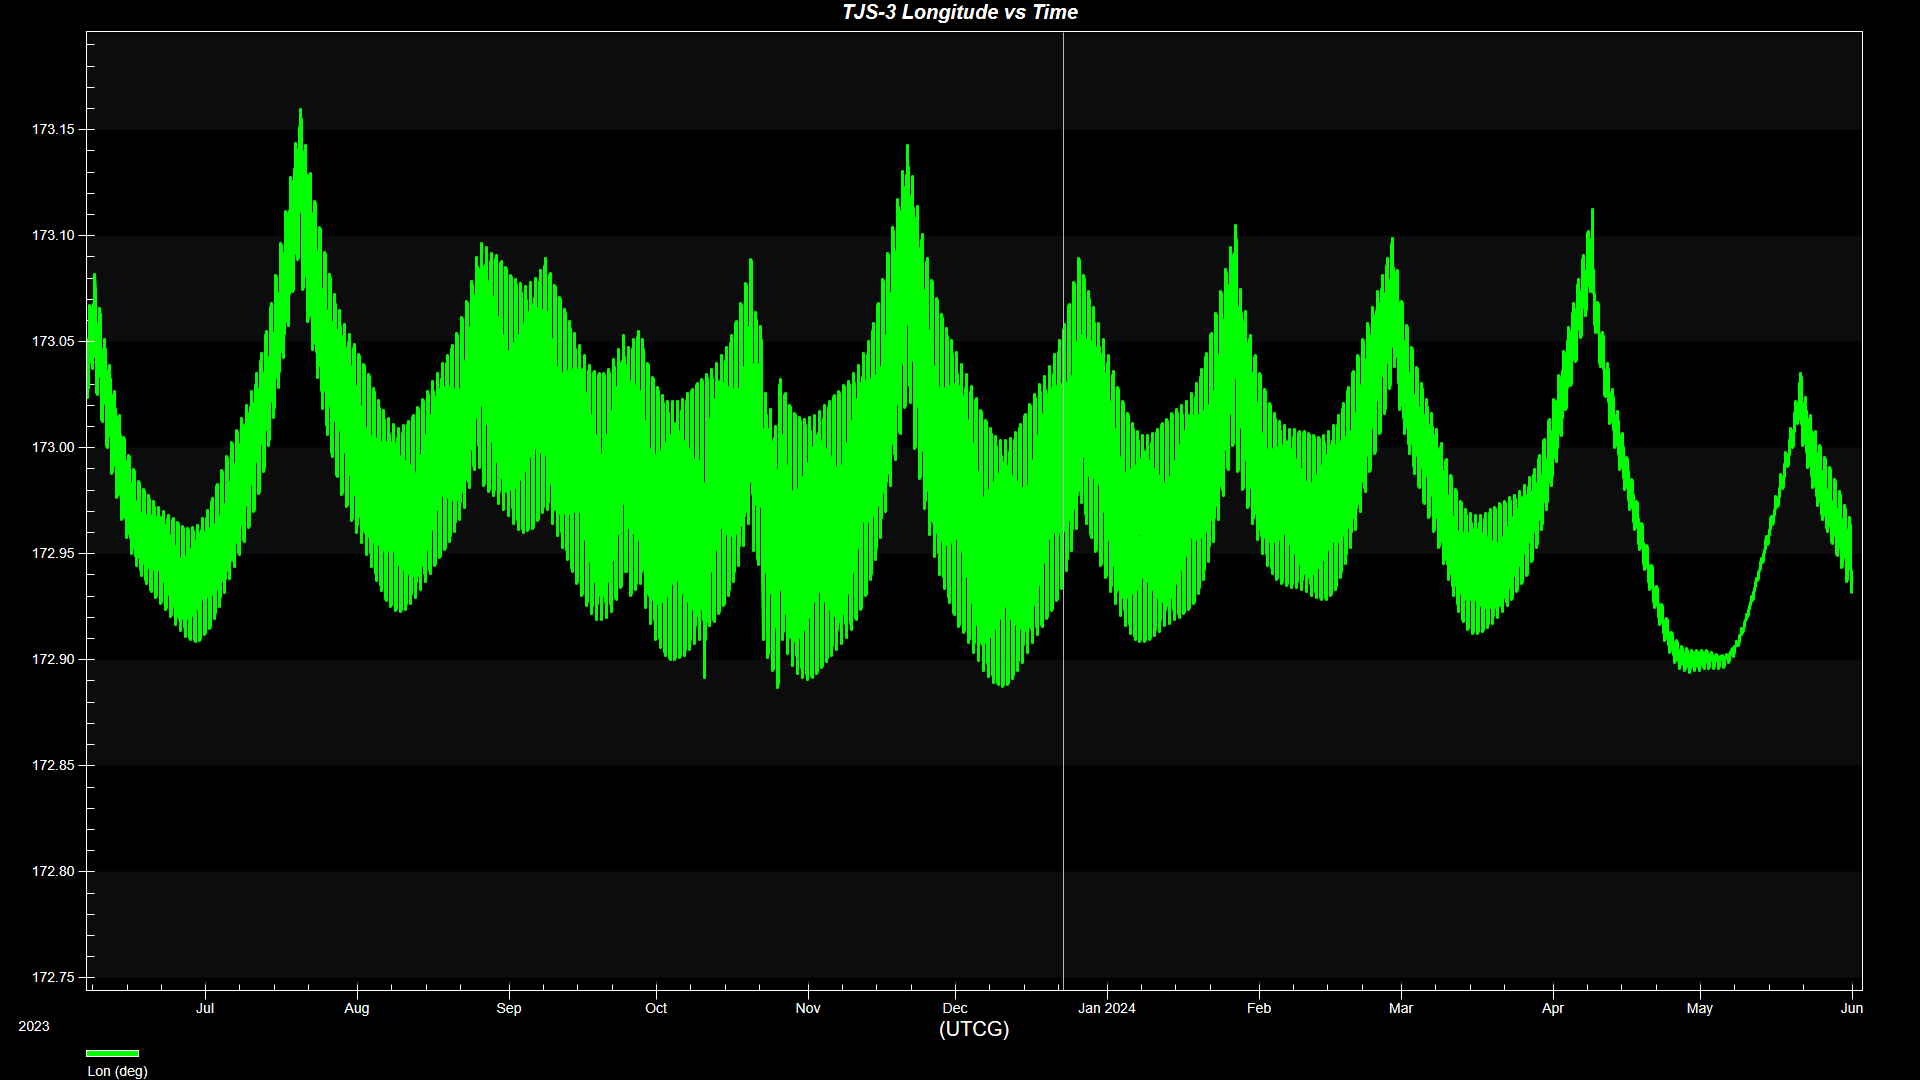Click the 2023 year label
Image resolution: width=1920 pixels, height=1080 pixels.
pos(34,1026)
